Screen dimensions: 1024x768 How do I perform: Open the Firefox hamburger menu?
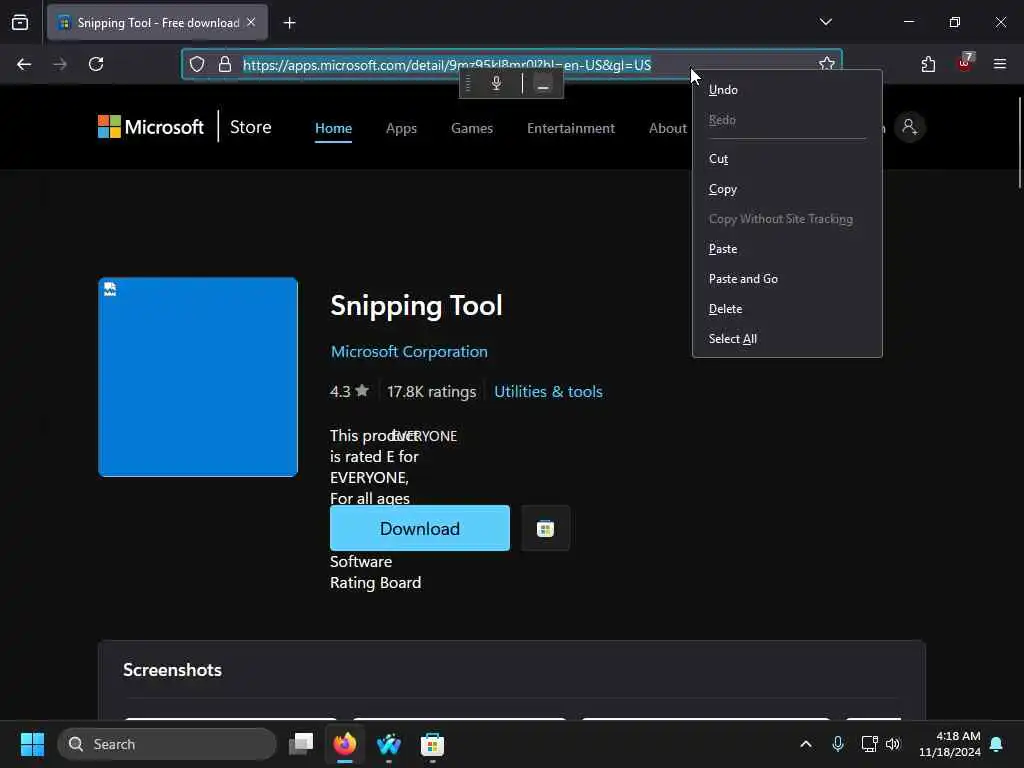(1000, 64)
